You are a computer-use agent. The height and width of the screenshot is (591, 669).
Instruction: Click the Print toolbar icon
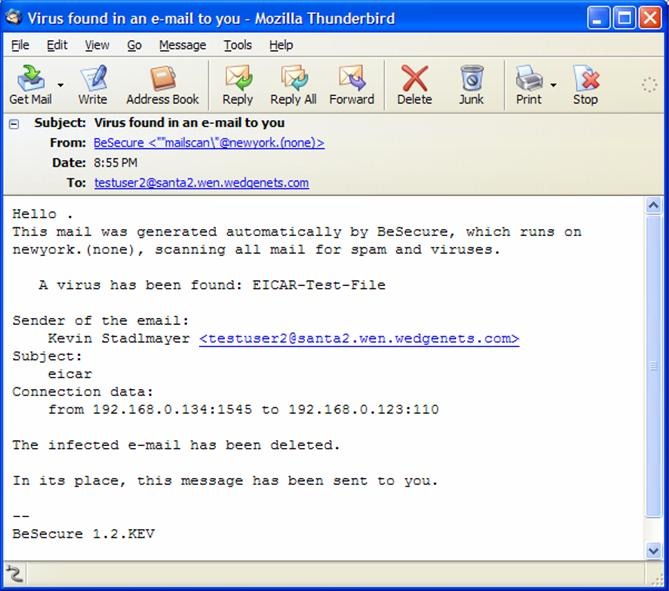[x=529, y=85]
